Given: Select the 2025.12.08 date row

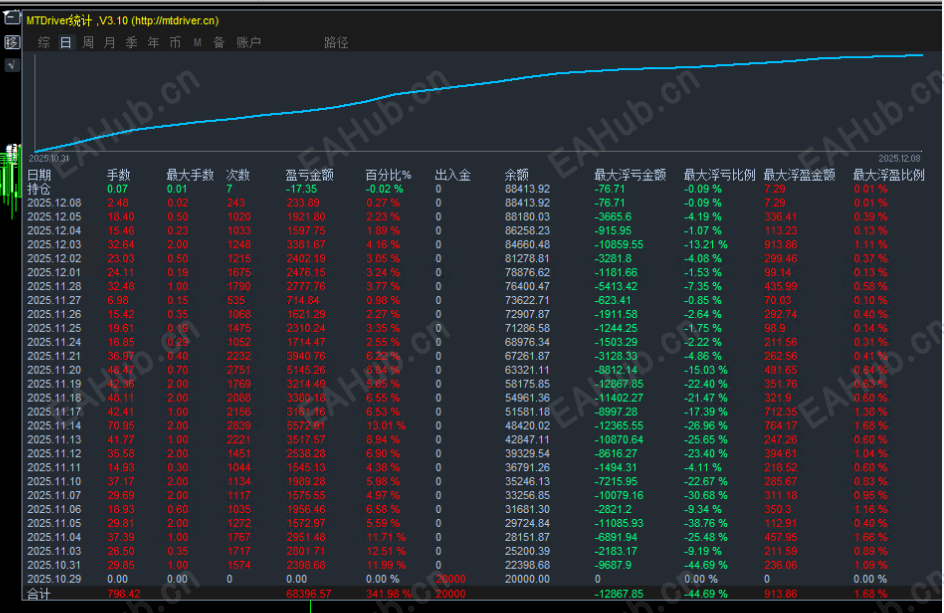Looking at the screenshot, I should (x=54, y=203).
